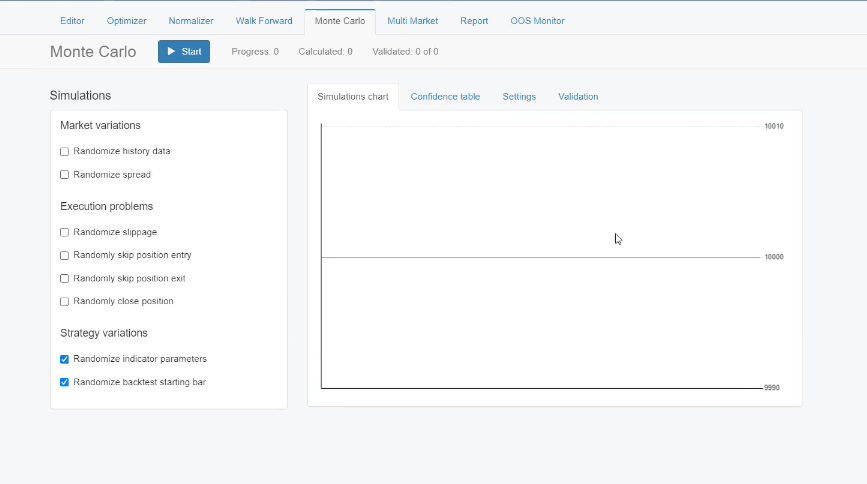Enable Randomize history data checkbox
Viewport: 867px width, 484px height.
(65, 152)
